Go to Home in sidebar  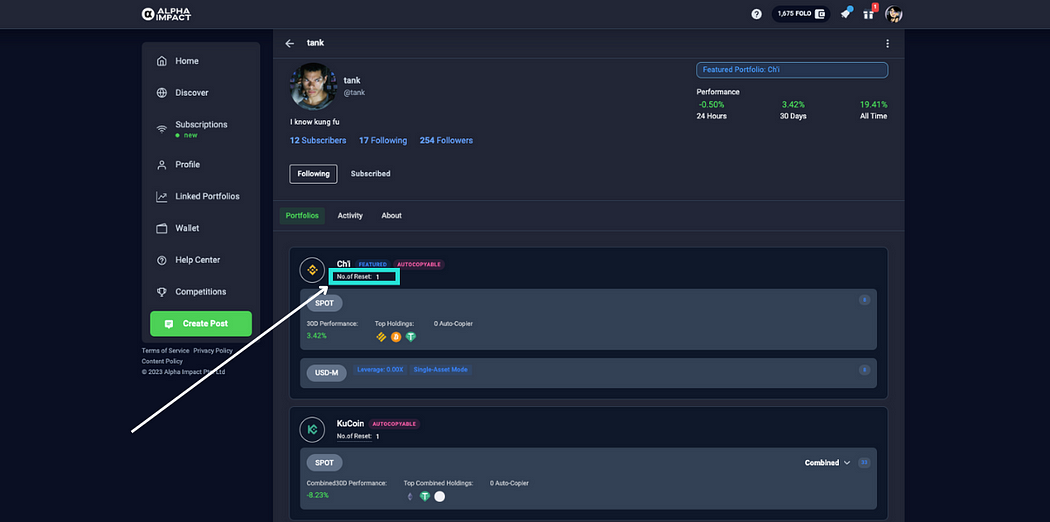pyautogui.click(x=187, y=61)
